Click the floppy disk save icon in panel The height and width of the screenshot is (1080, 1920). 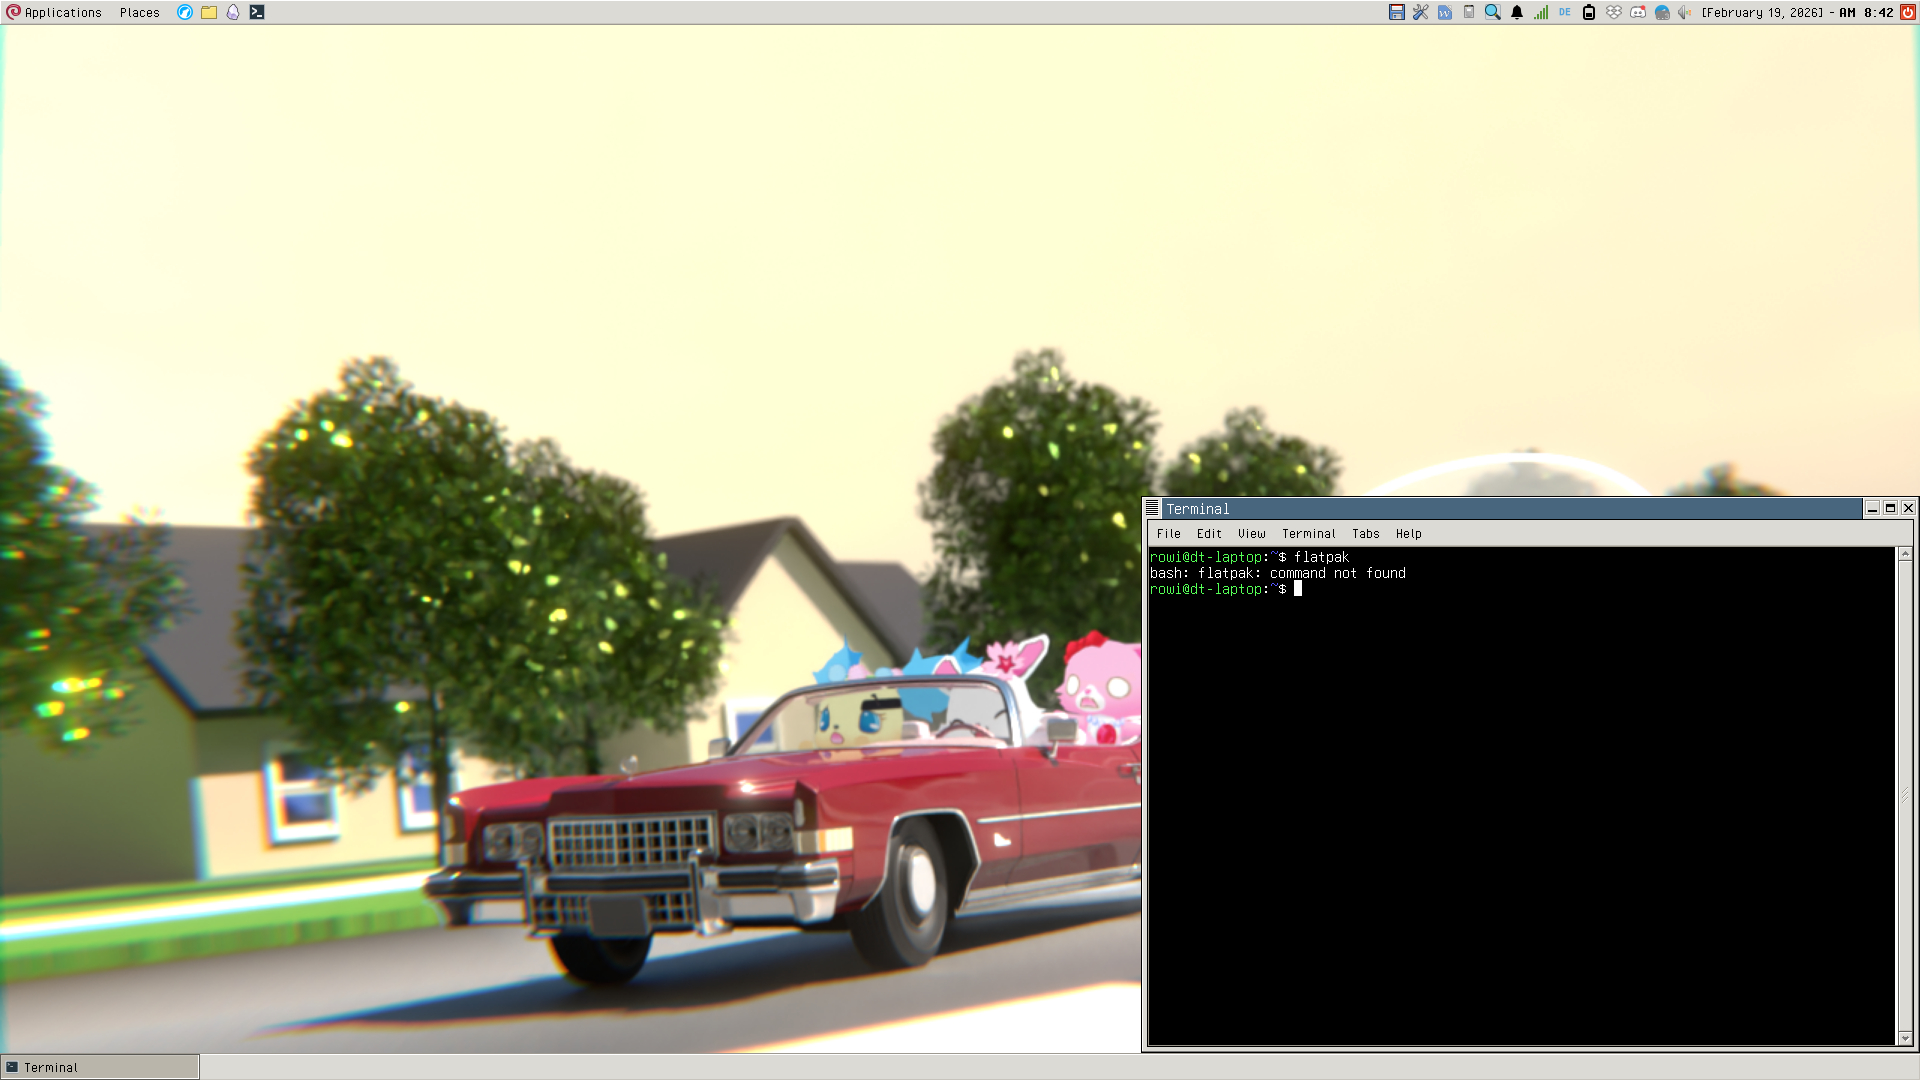coord(1397,12)
